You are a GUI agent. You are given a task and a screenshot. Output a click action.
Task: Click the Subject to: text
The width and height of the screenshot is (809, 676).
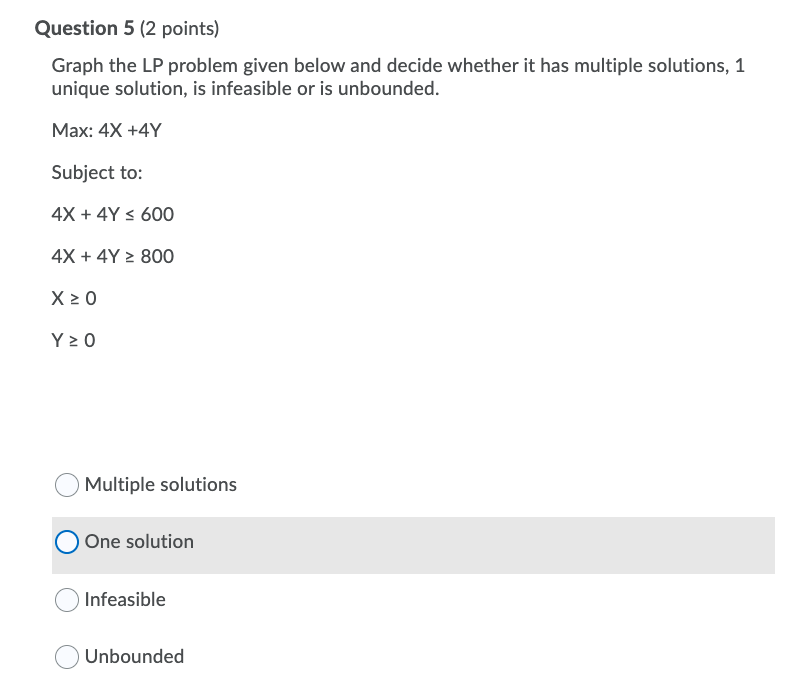coord(96,172)
